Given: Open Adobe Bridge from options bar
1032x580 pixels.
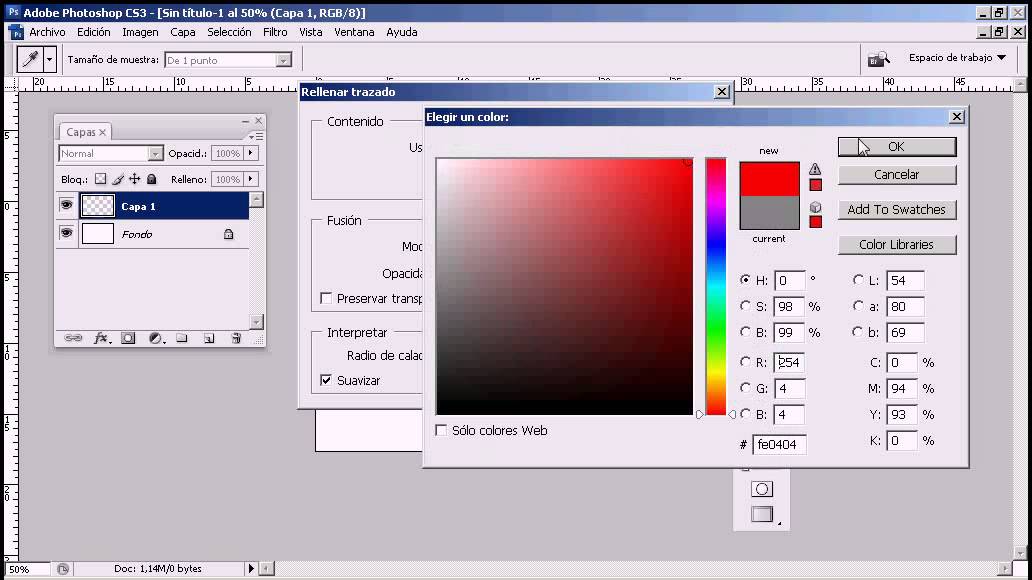Looking at the screenshot, I should click(x=879, y=59).
